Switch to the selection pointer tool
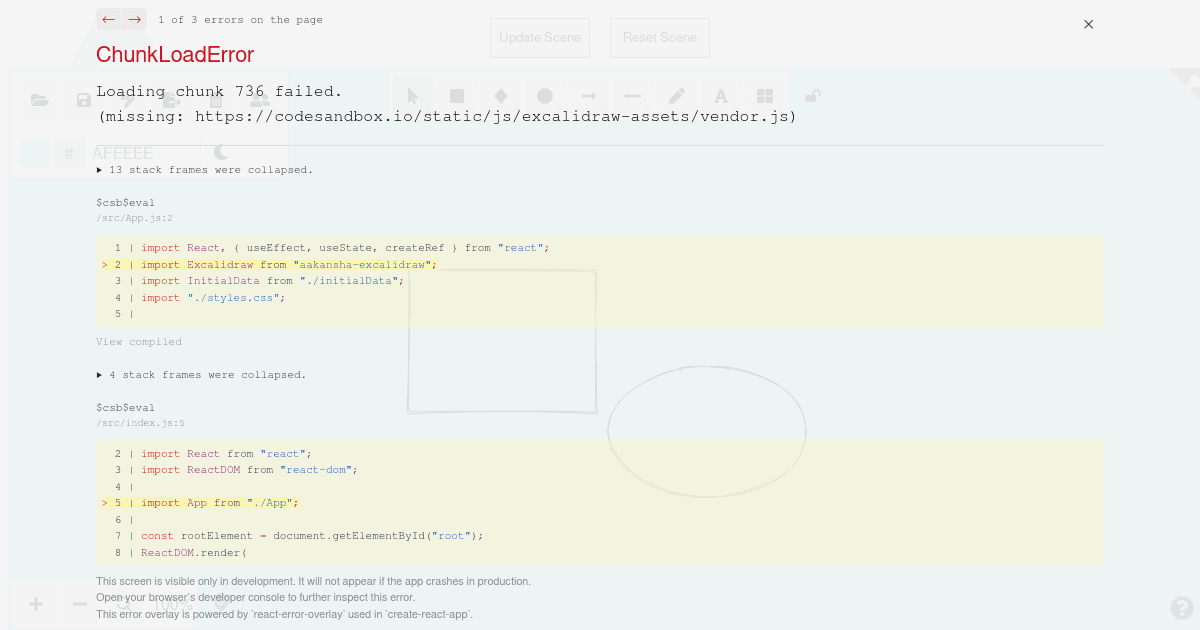Screen dimensions: 1200x630 pyautogui.click(x=413, y=95)
